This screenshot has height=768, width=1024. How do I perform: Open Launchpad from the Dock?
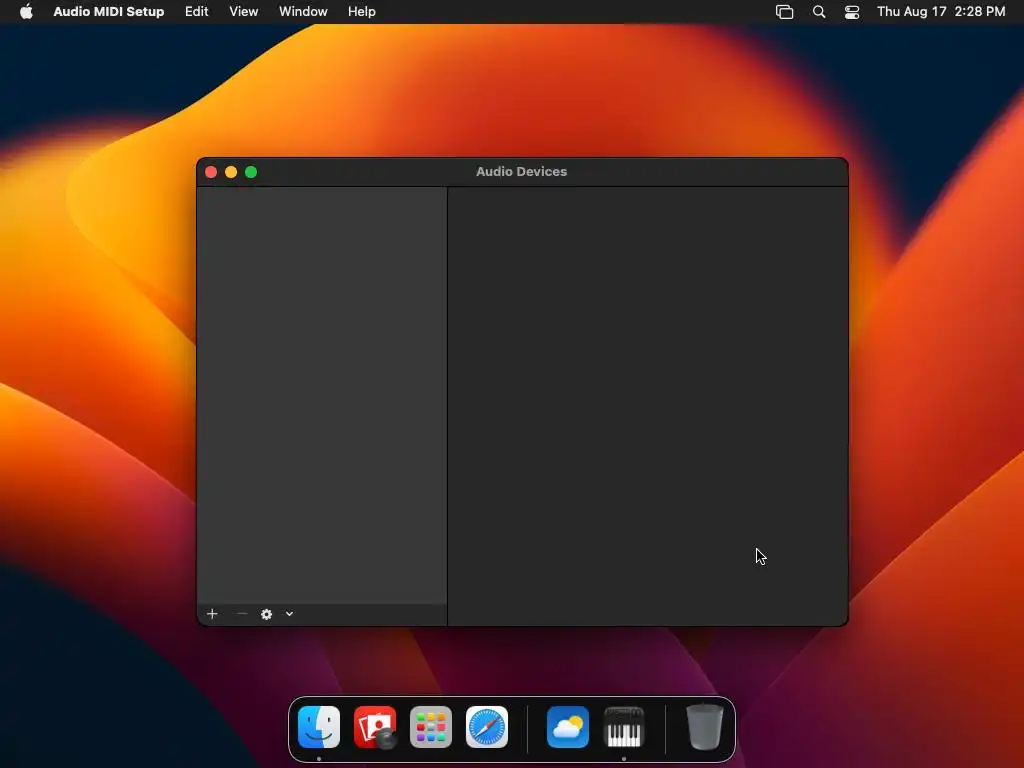[x=431, y=727]
